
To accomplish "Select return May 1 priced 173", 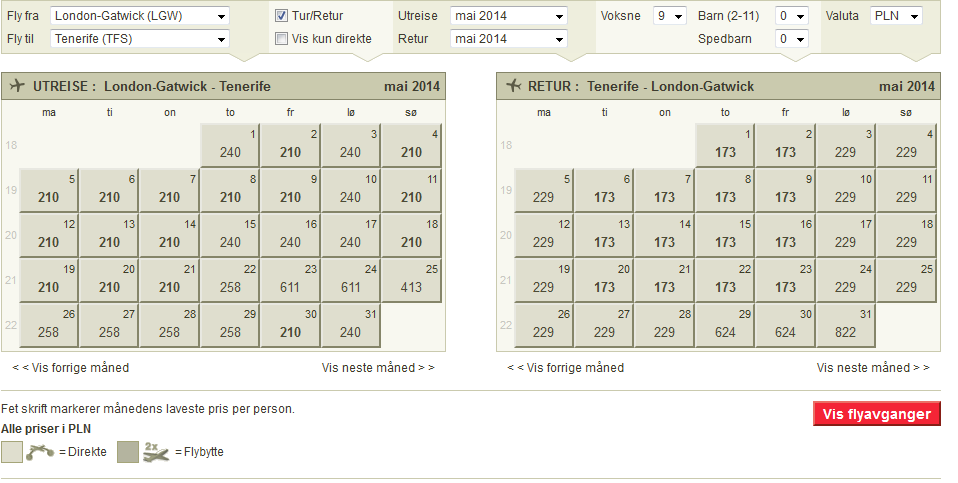I will (x=725, y=145).
